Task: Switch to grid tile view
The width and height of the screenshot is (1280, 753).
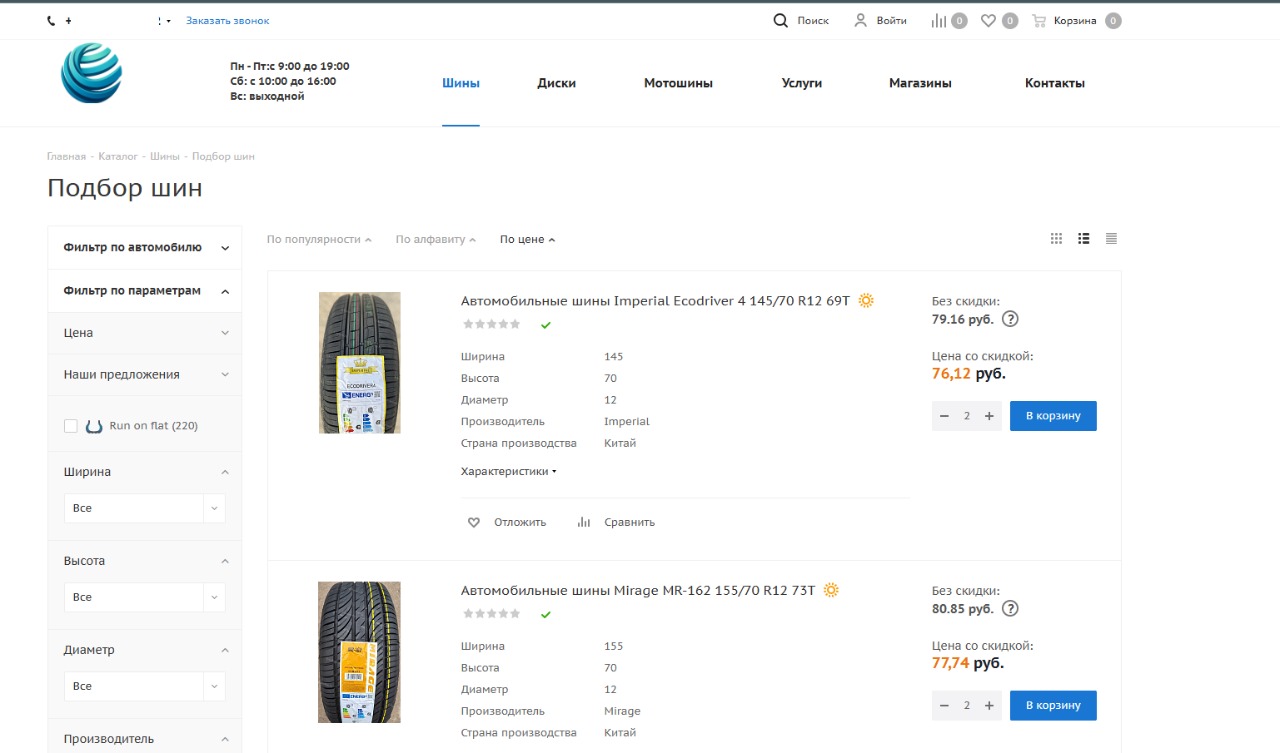Action: tap(1056, 239)
